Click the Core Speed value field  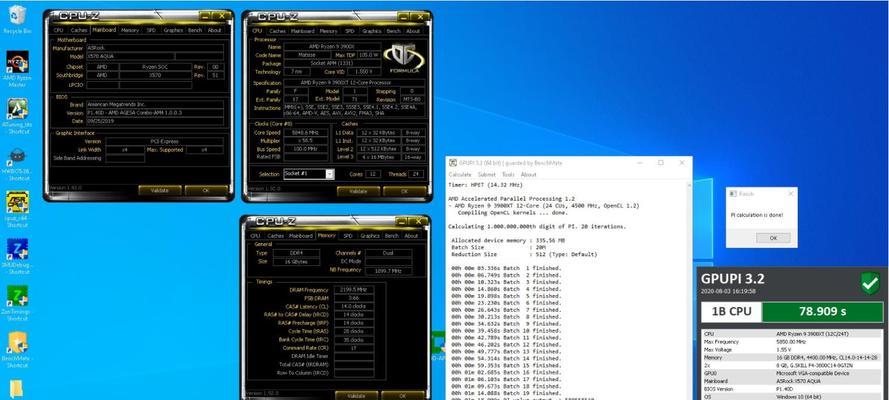(x=306, y=133)
